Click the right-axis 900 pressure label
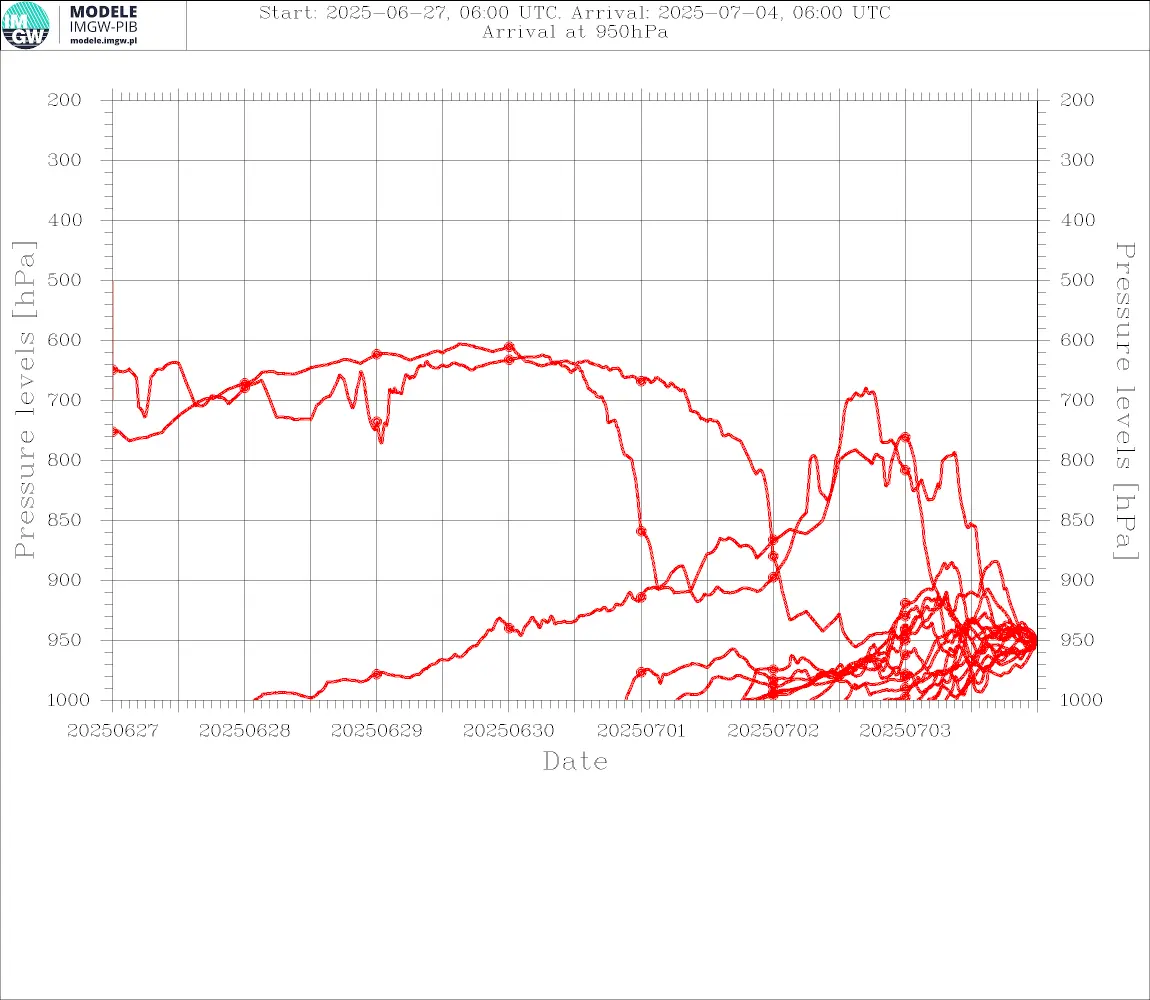Image resolution: width=1150 pixels, height=1000 pixels. [1077, 580]
